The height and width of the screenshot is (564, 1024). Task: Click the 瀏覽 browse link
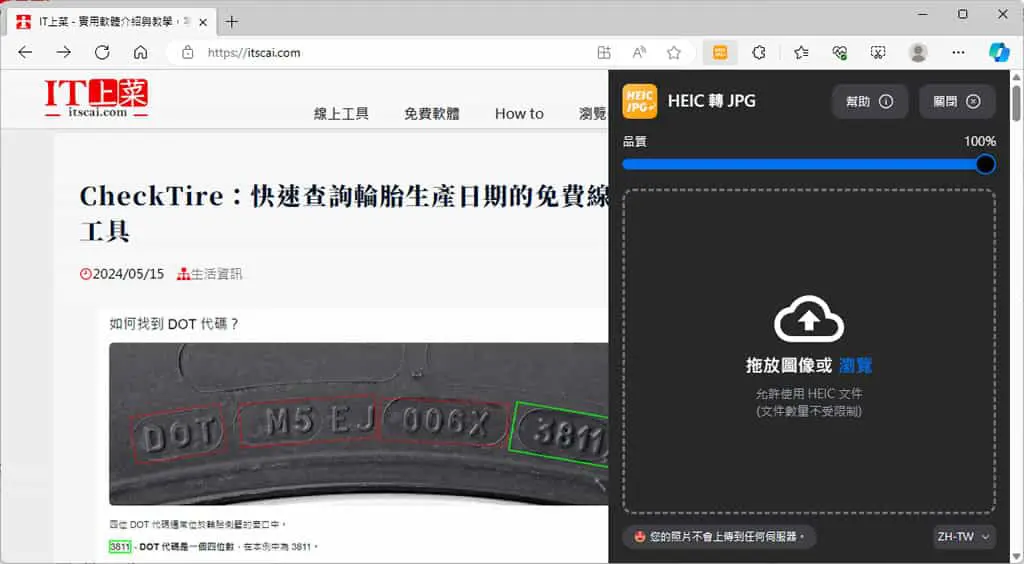(x=856, y=366)
